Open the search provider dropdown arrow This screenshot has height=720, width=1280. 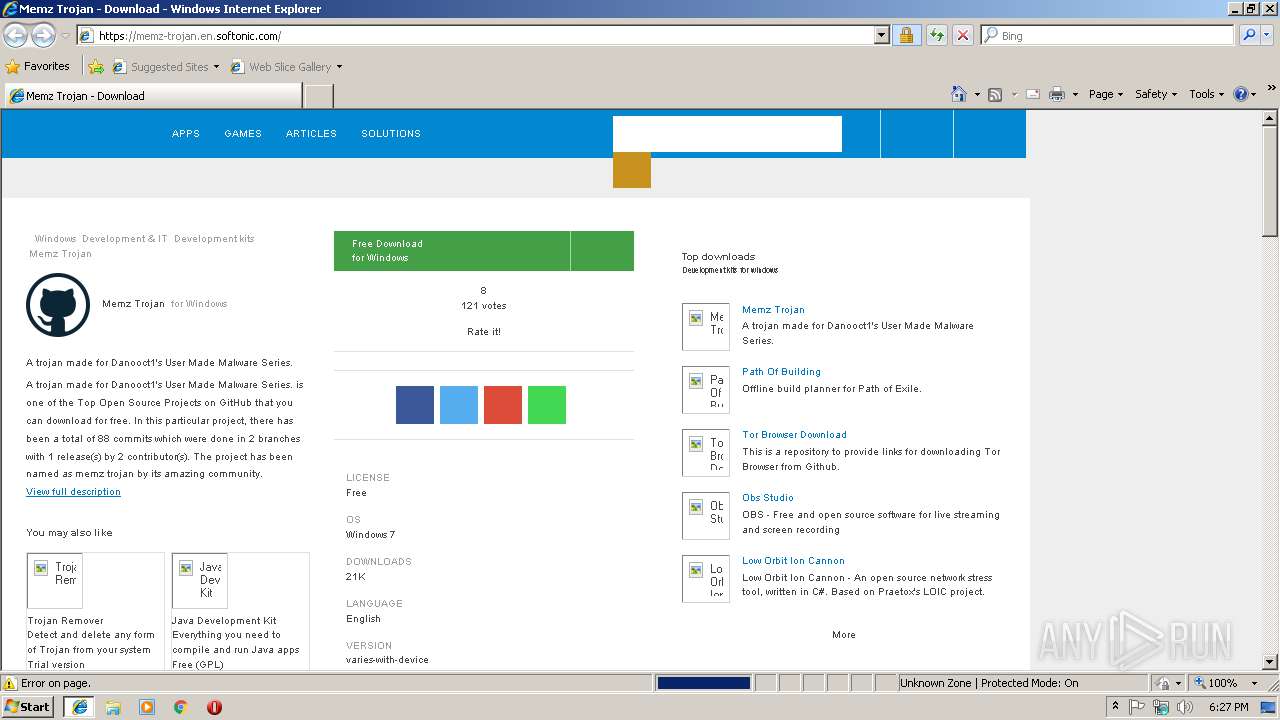pyautogui.click(x=1269, y=35)
